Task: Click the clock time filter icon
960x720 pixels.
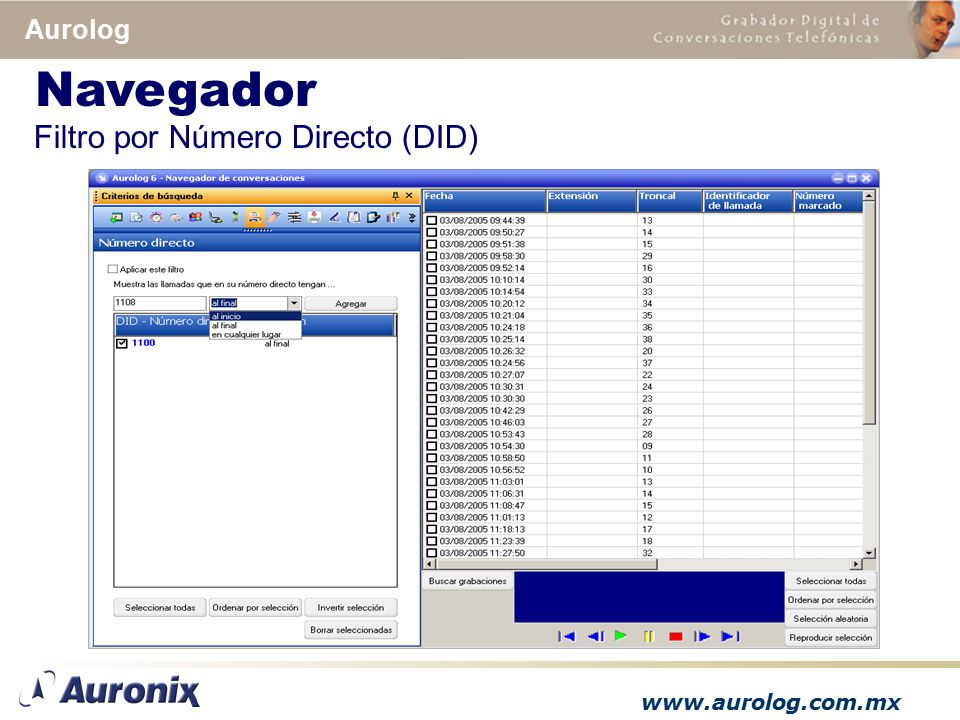Action: pyautogui.click(x=156, y=217)
